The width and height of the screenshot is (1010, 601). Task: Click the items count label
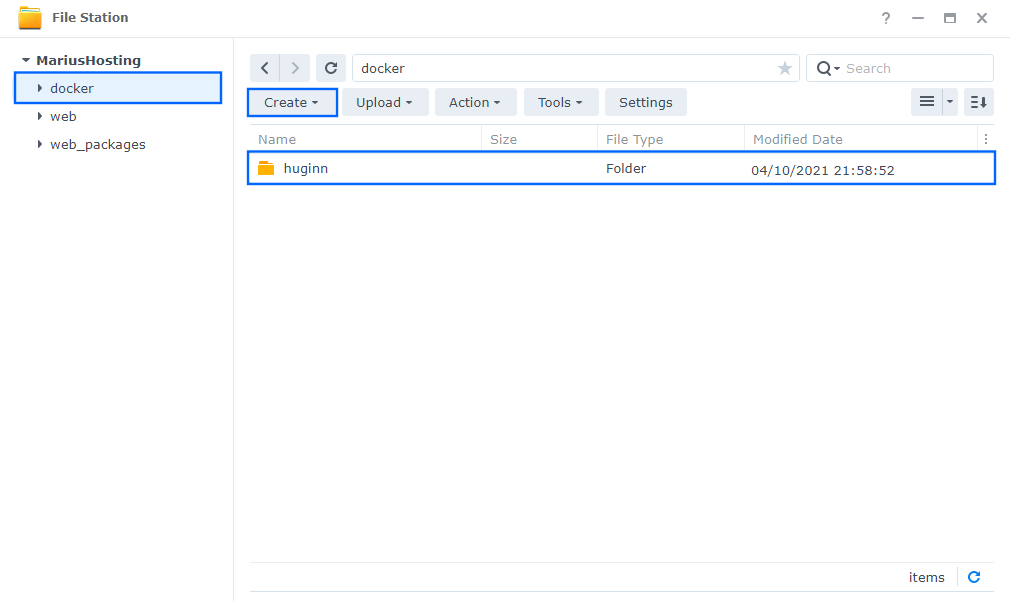pyautogui.click(x=926, y=578)
